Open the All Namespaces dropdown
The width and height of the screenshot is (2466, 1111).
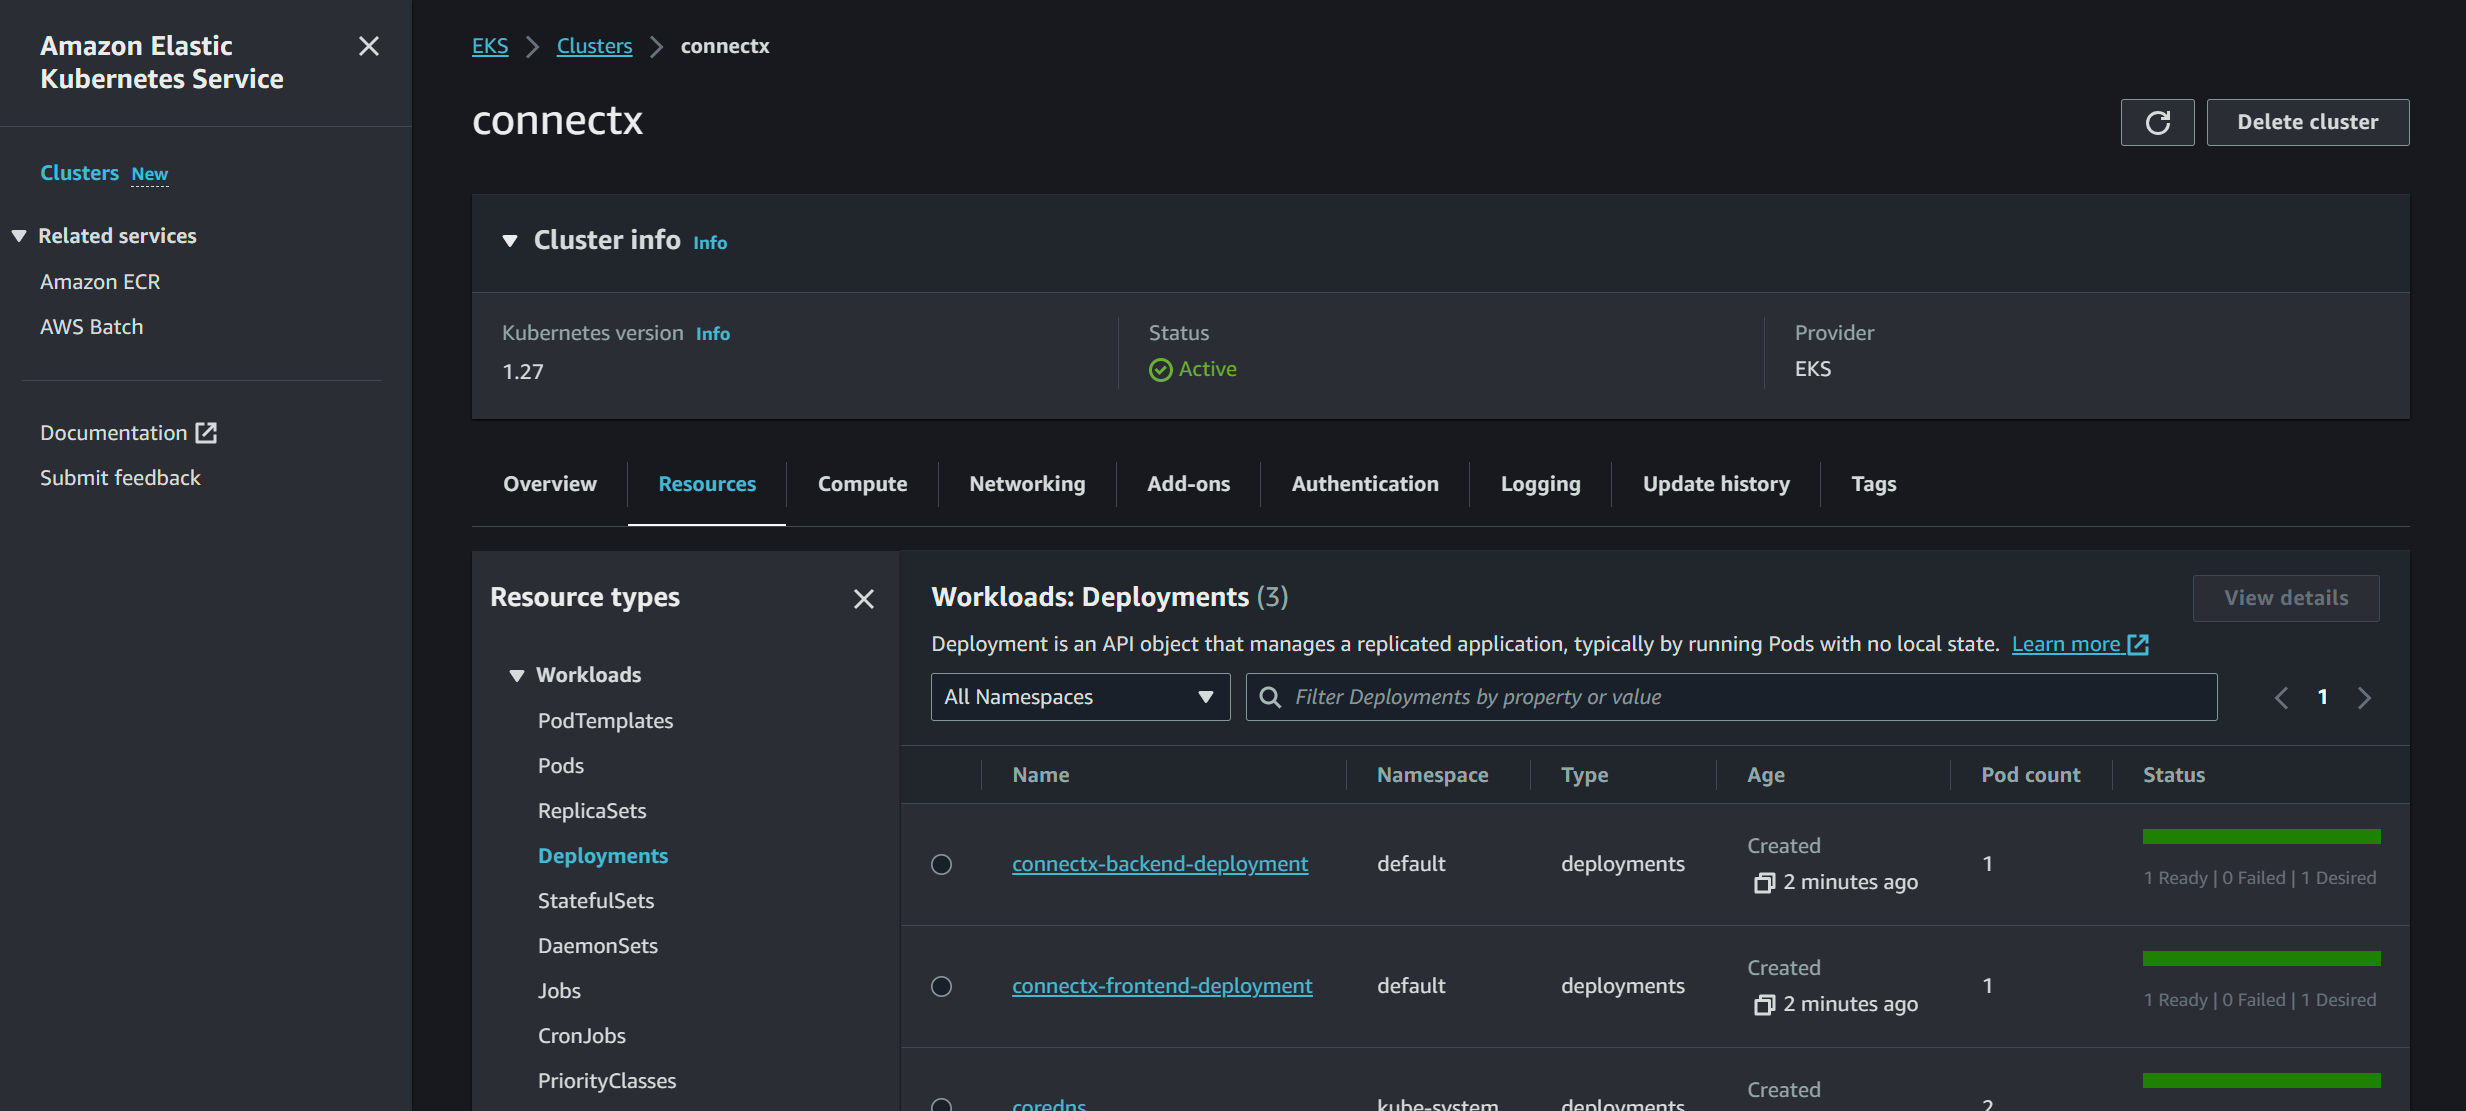1080,697
